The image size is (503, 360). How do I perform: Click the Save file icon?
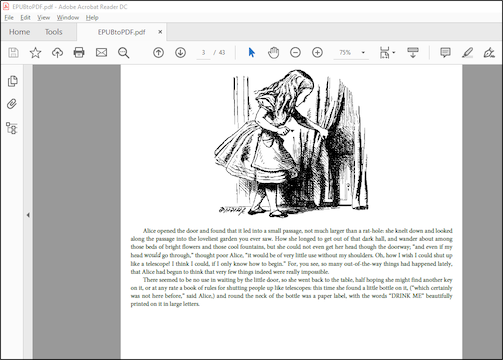(13, 53)
